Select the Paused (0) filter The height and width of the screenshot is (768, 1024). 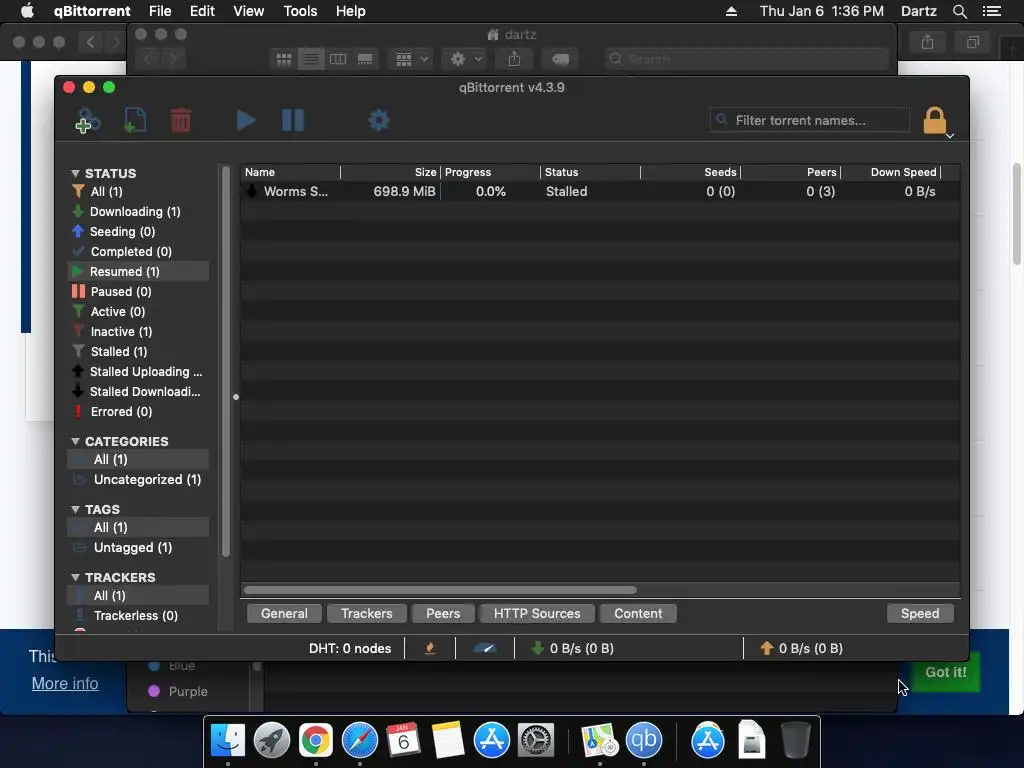click(138, 292)
